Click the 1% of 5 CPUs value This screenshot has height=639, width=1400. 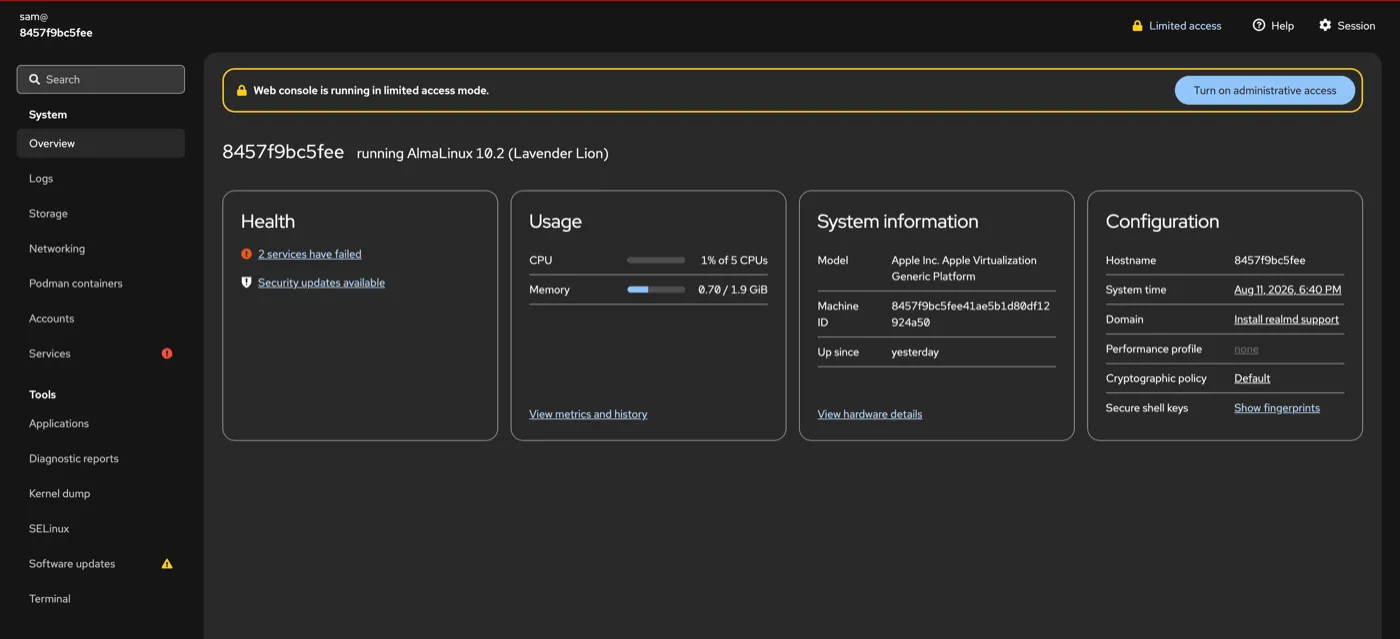pos(734,260)
